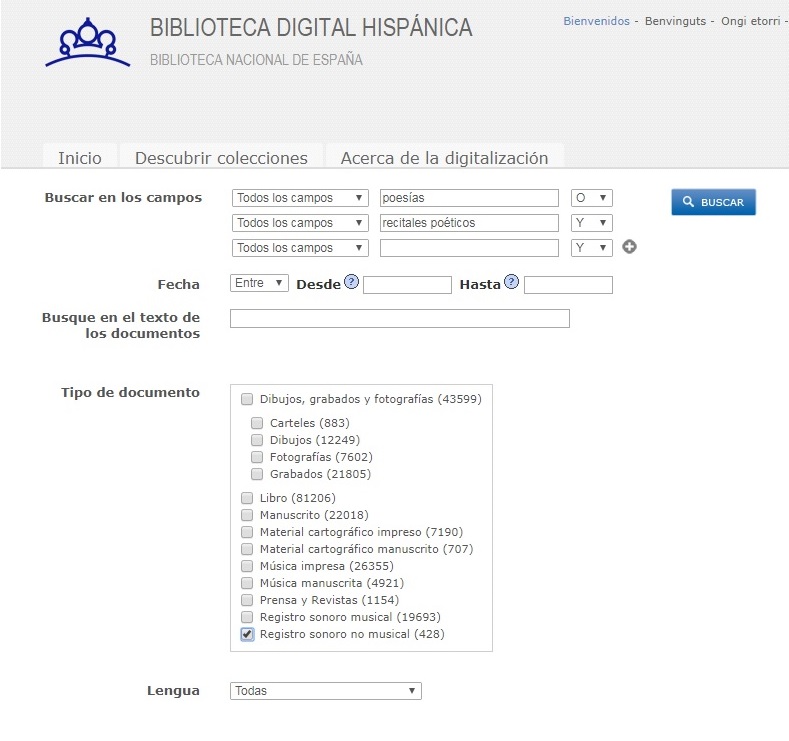Check the Grabados (21805) checkbox
Screen dimensions: 789x741
[x=257, y=474]
